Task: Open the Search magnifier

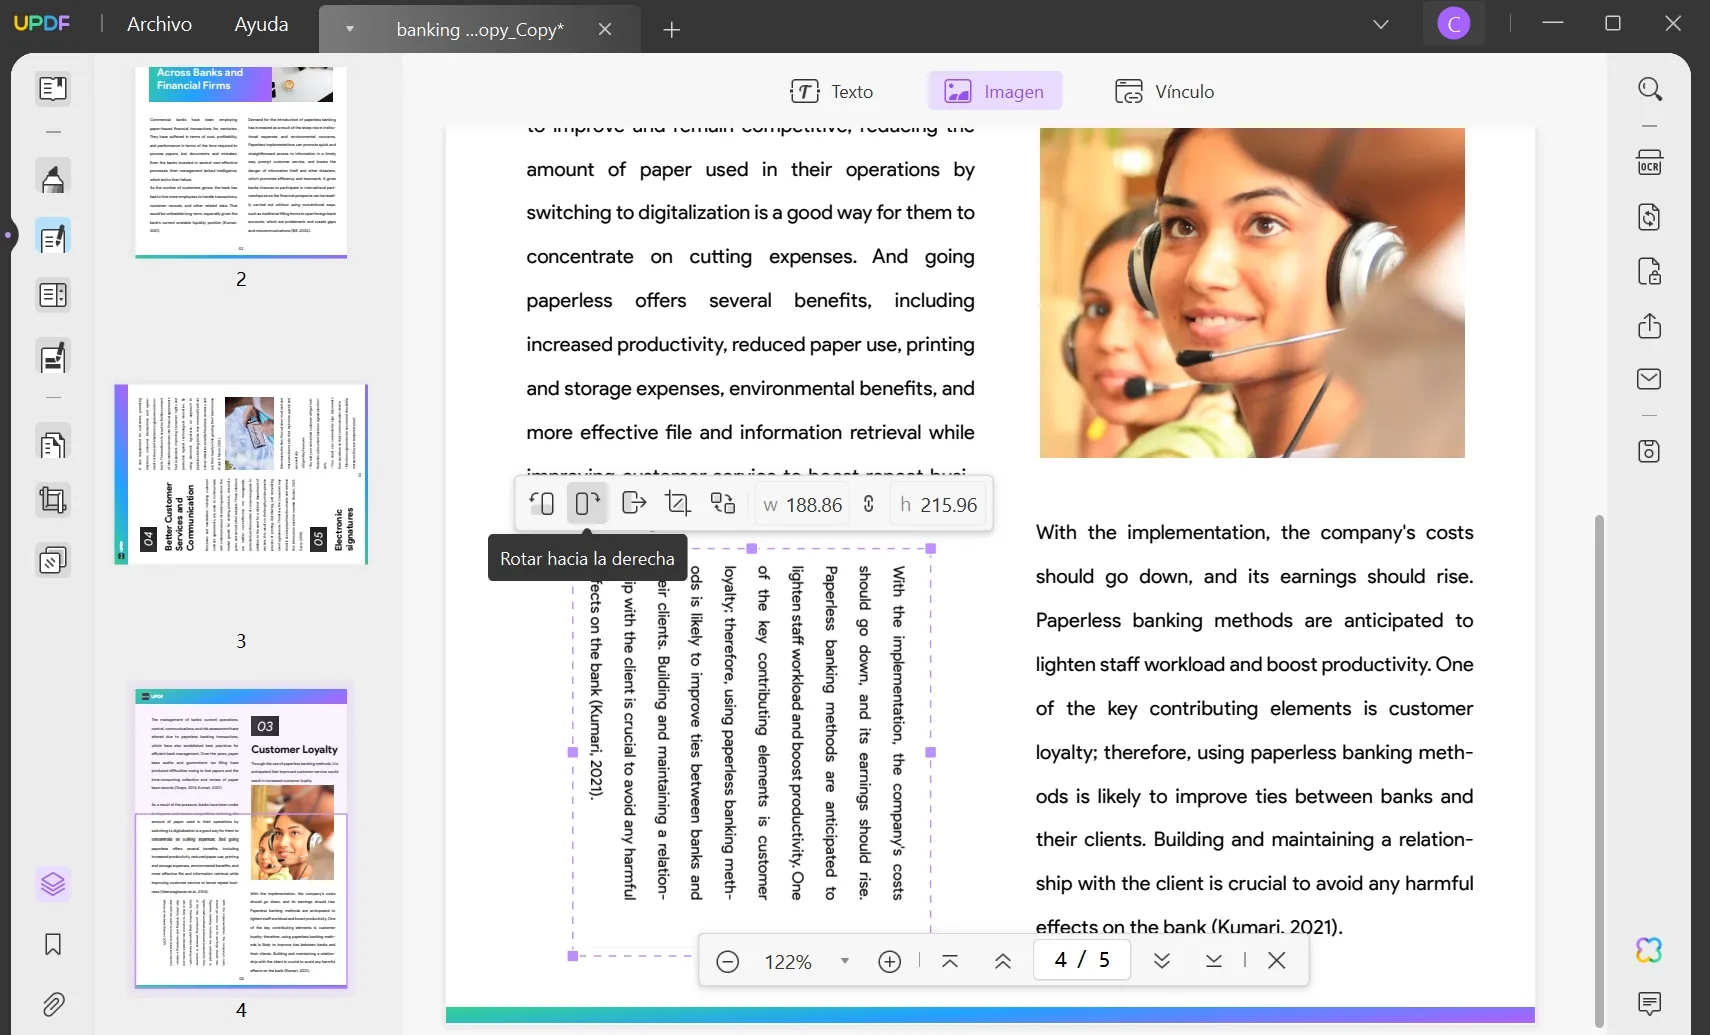Action: (1650, 89)
